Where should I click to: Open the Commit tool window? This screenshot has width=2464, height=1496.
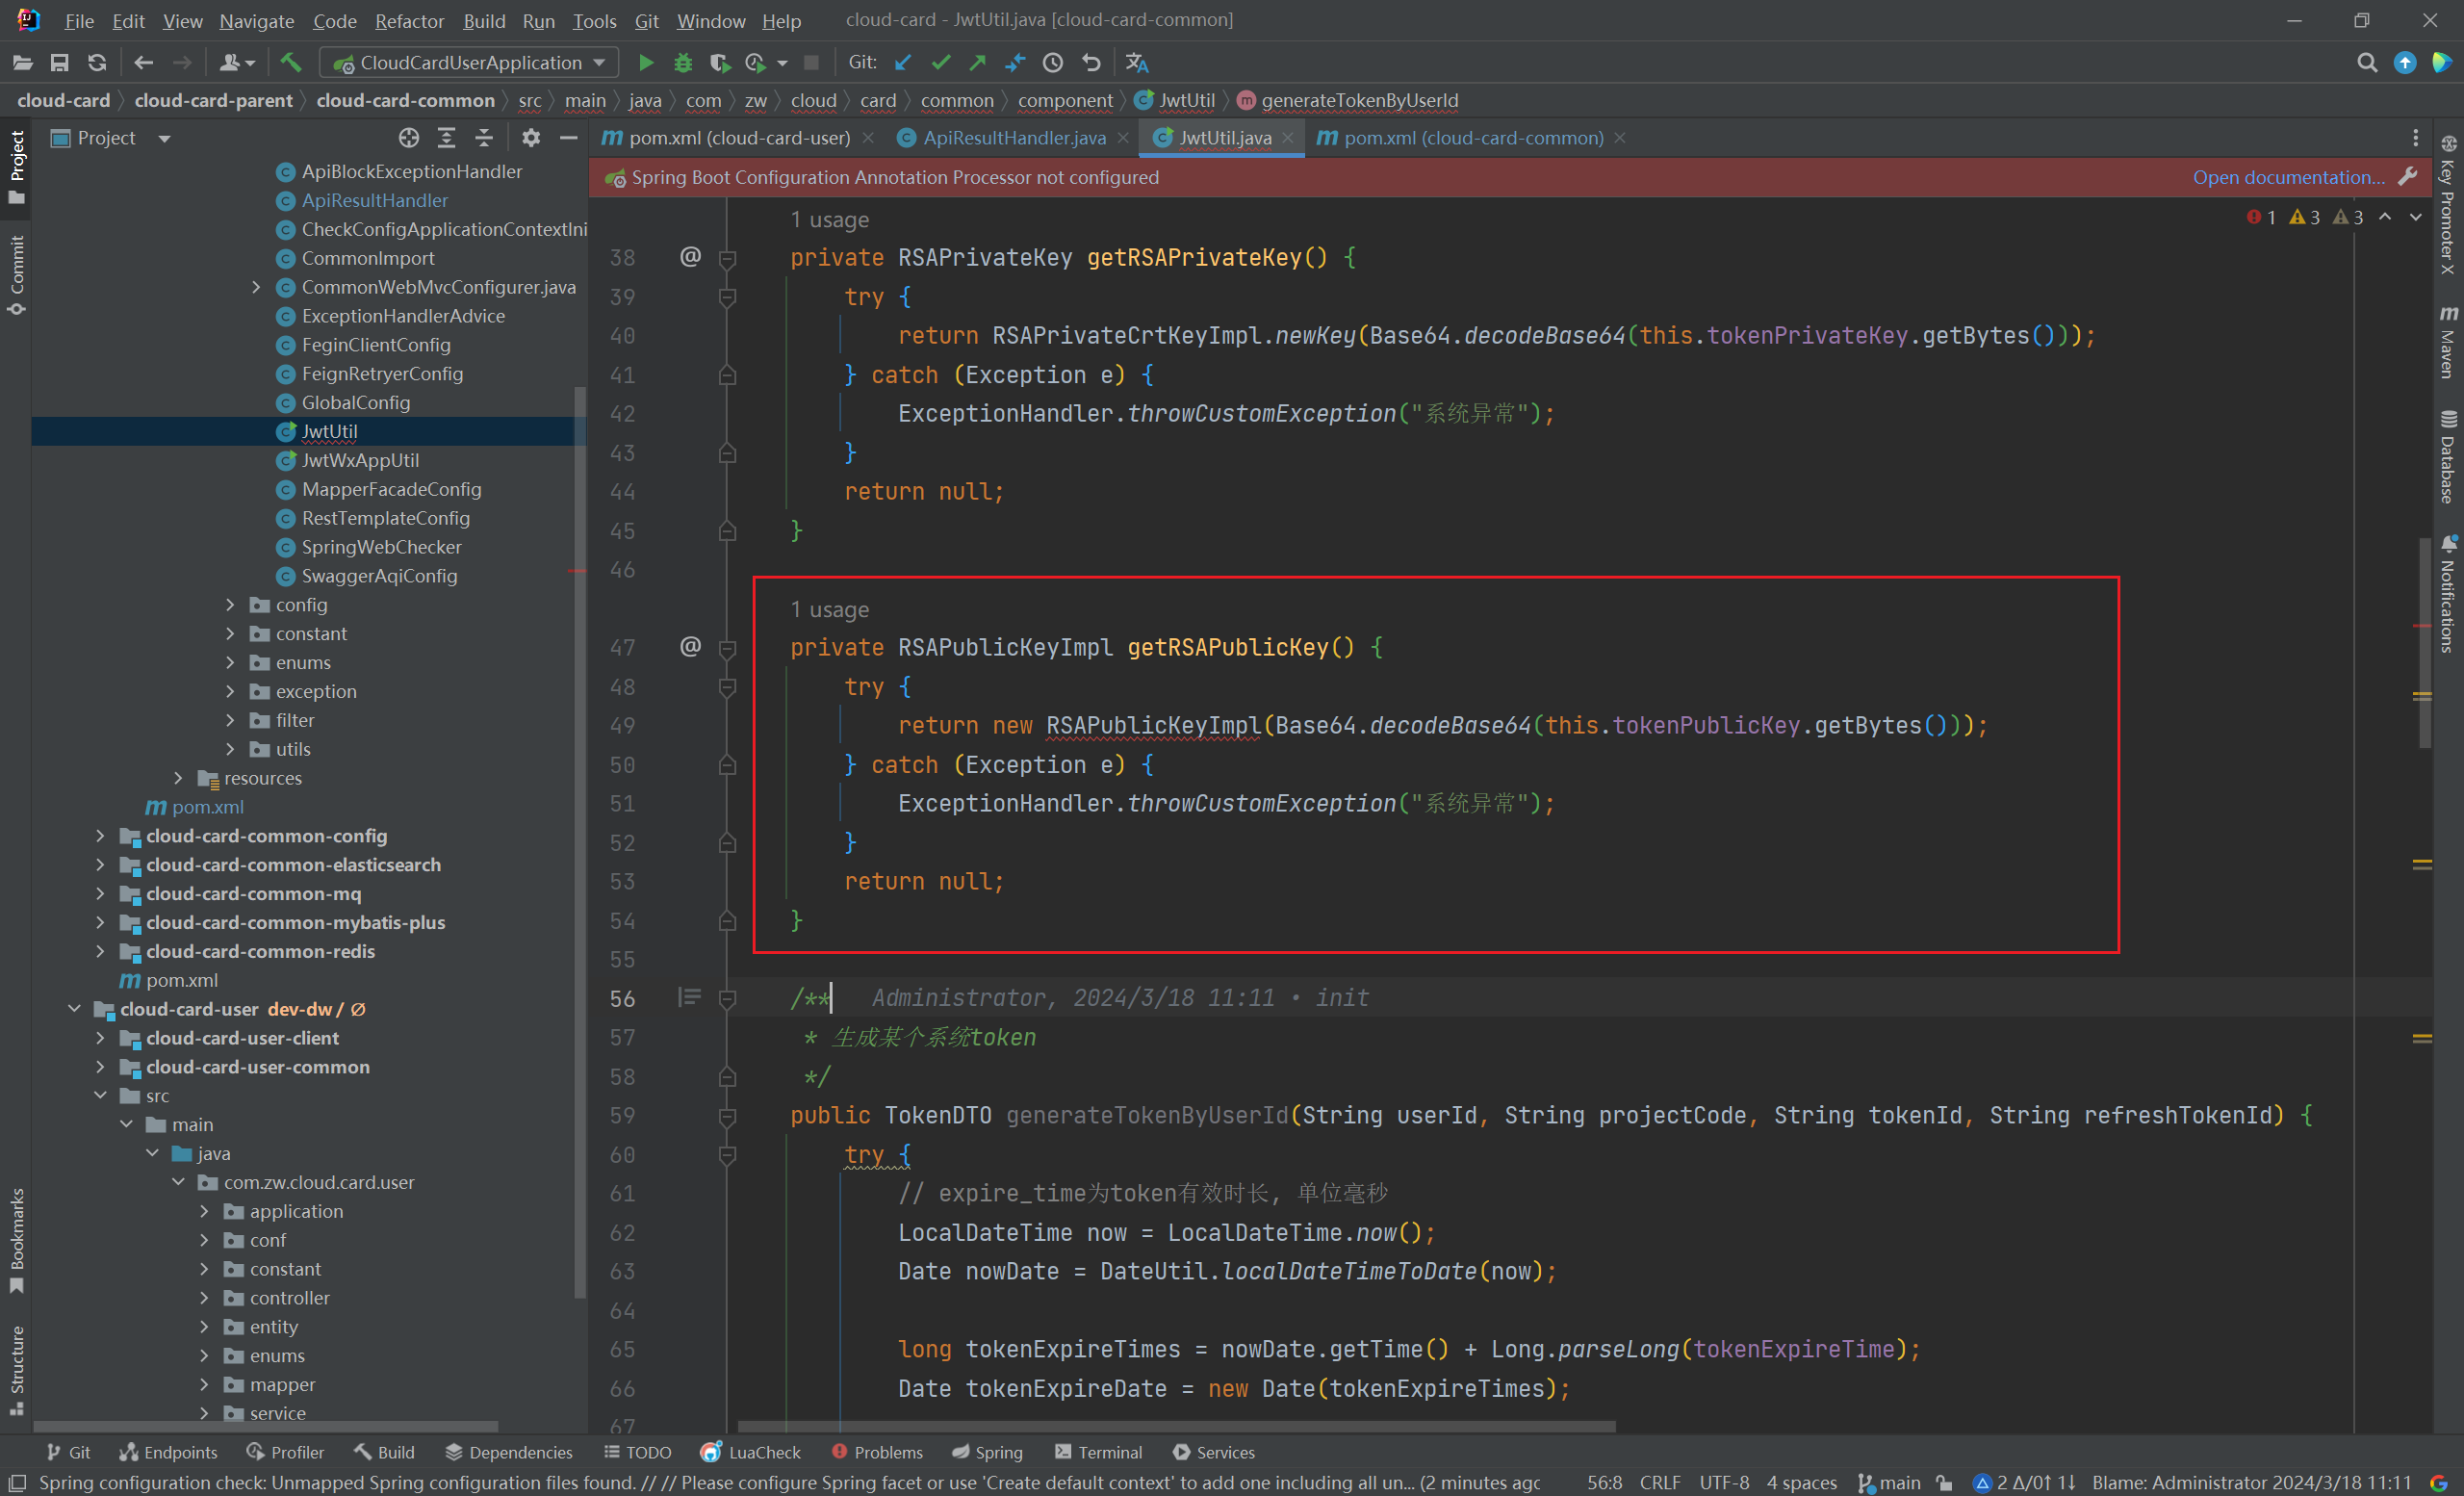[17, 276]
